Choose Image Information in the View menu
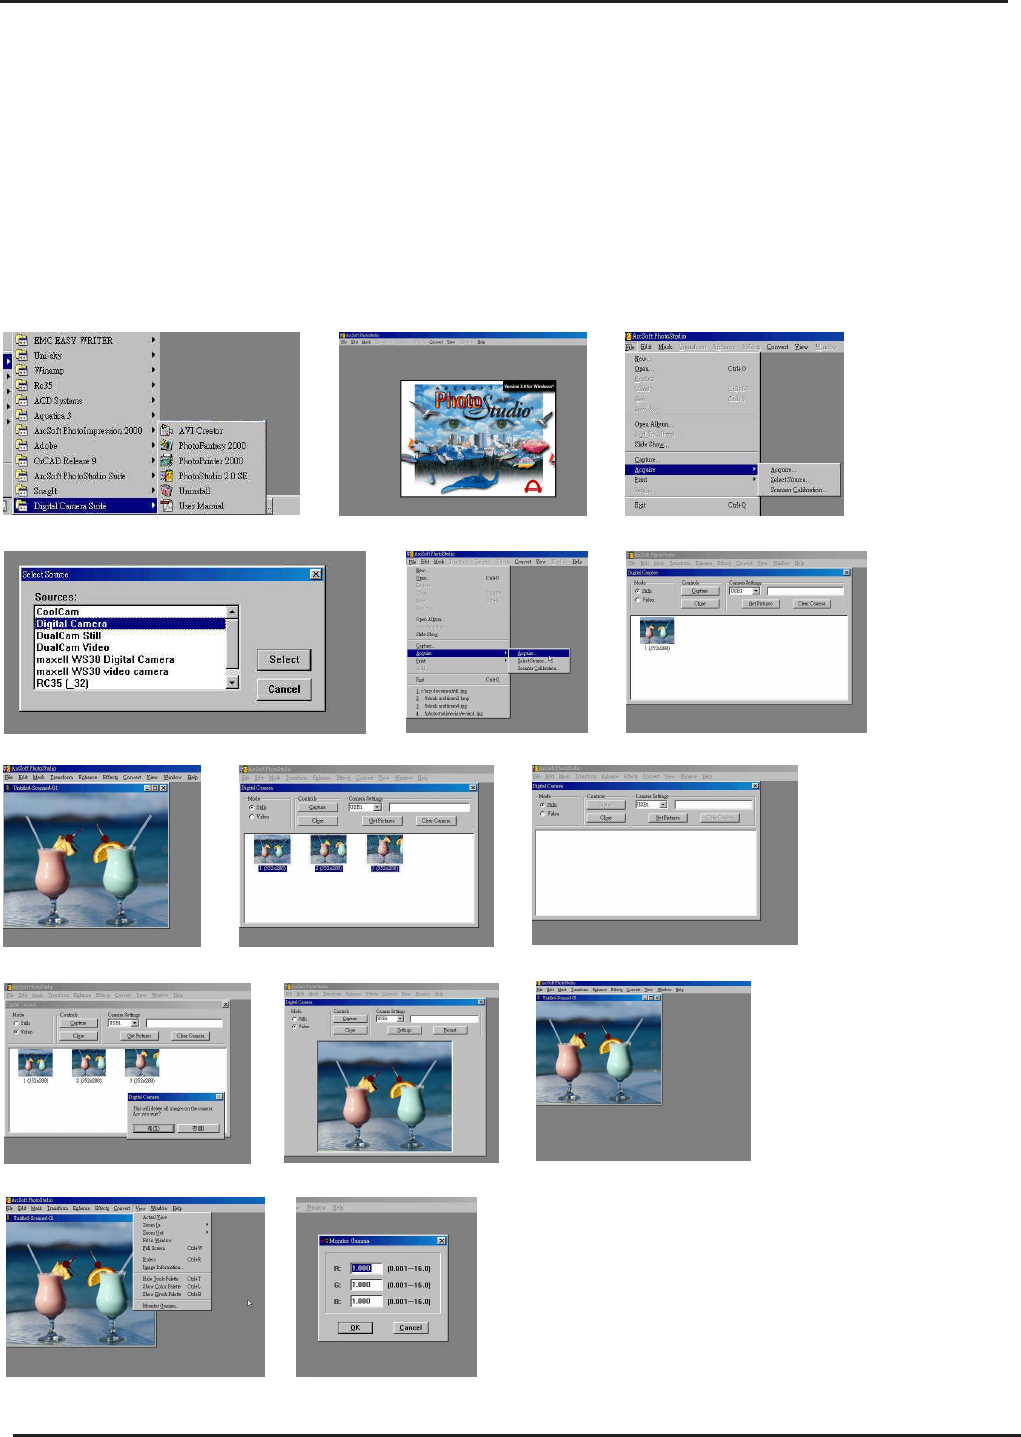The width and height of the screenshot is (1021, 1437). [172, 1267]
